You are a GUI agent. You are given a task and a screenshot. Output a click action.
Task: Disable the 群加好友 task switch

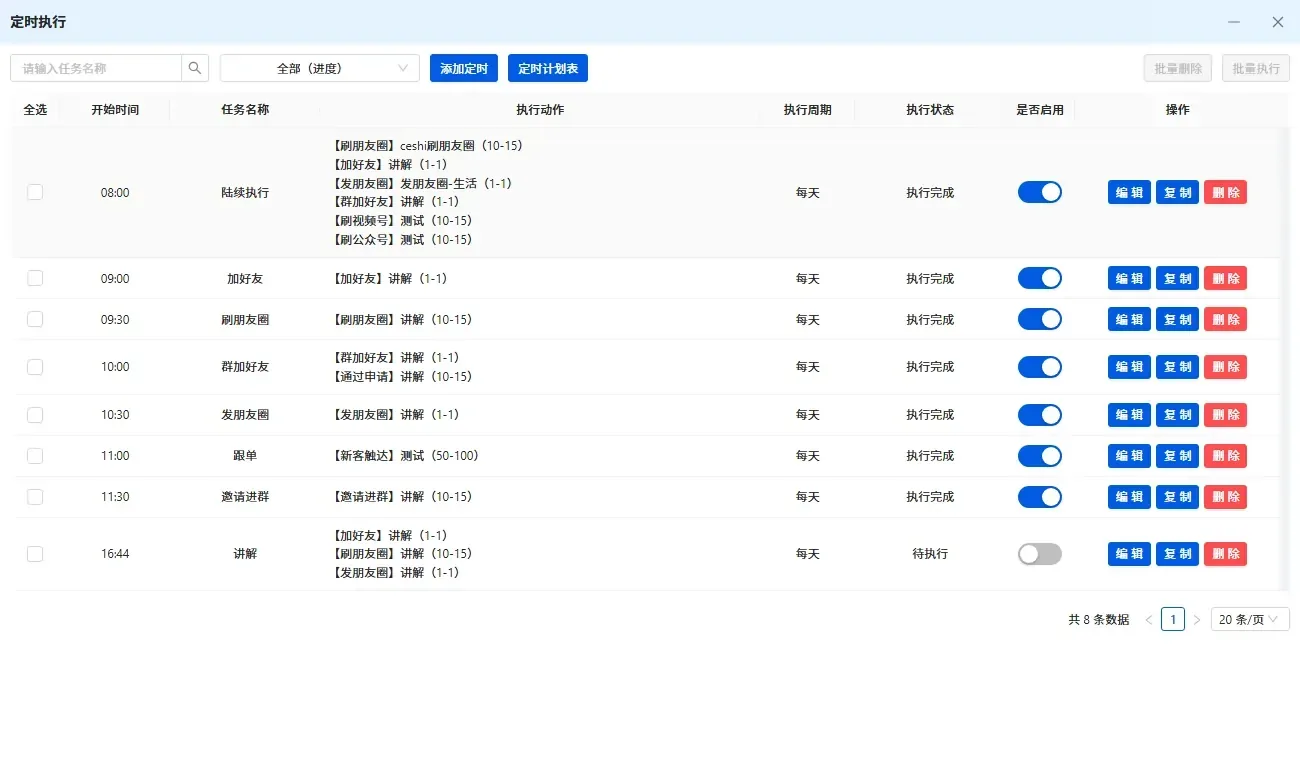[x=1040, y=367]
